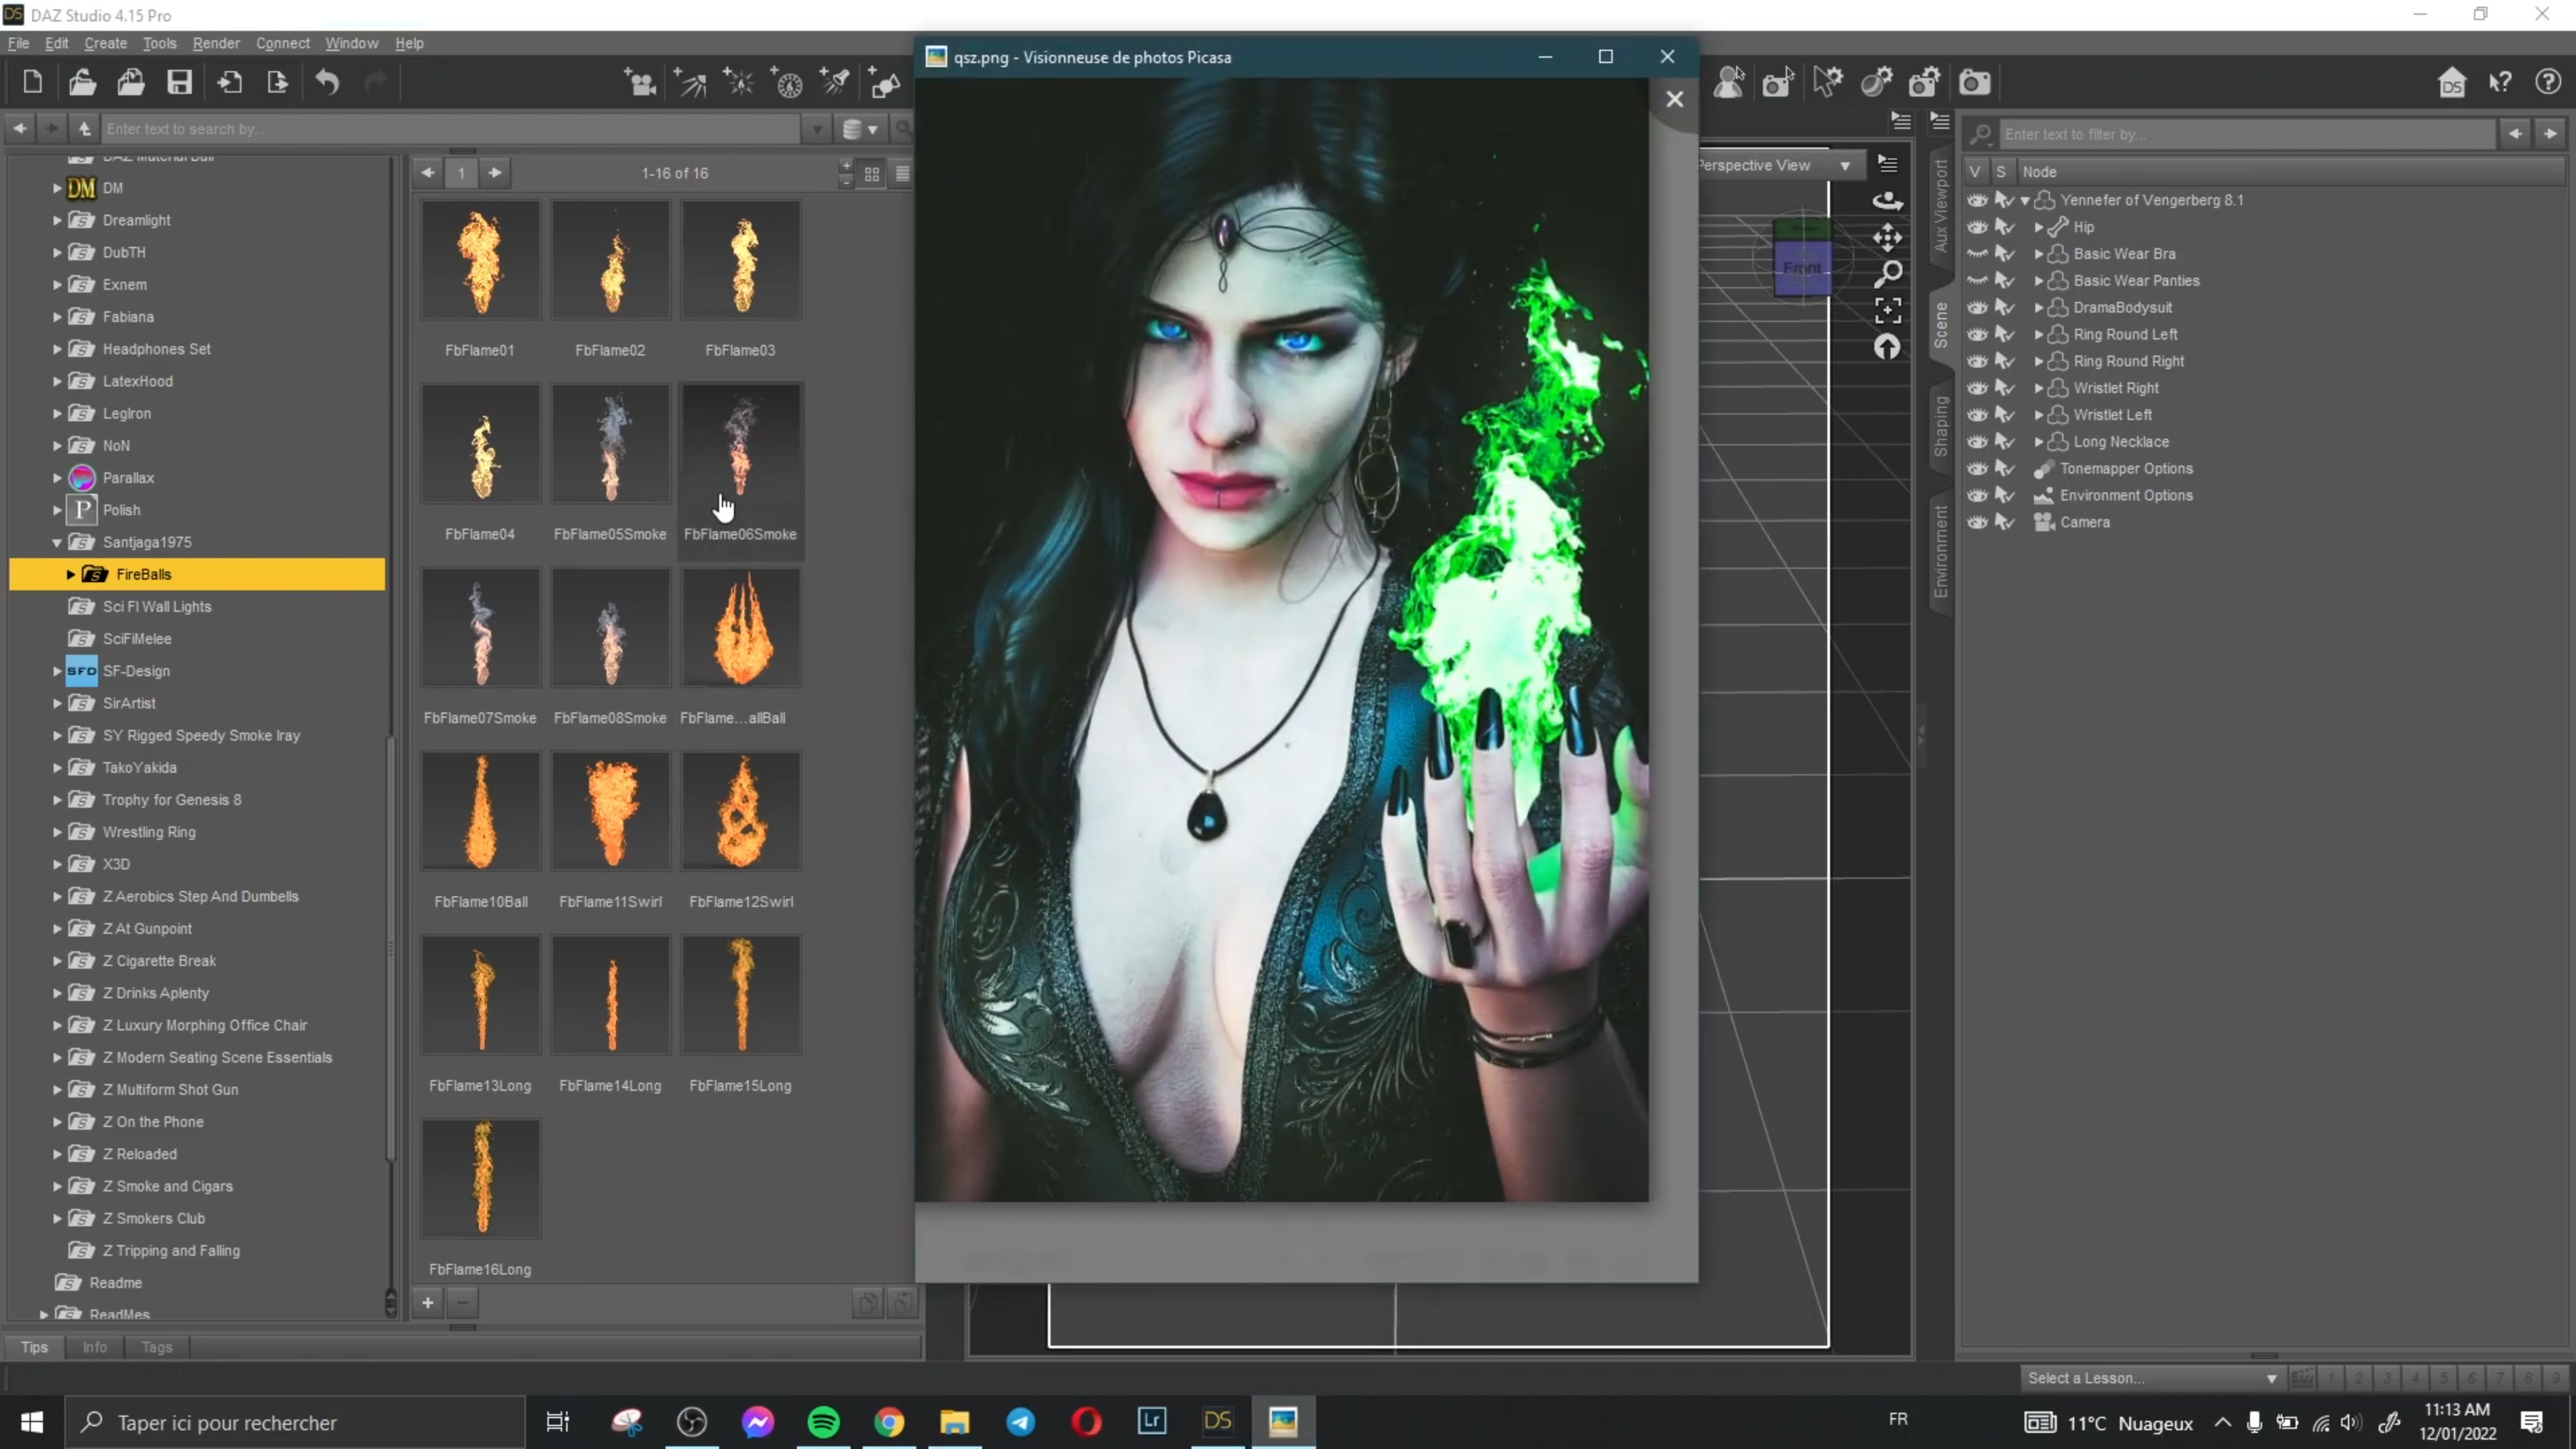Open the Create menu
Screen dimensions: 2576x1449
coord(105,43)
